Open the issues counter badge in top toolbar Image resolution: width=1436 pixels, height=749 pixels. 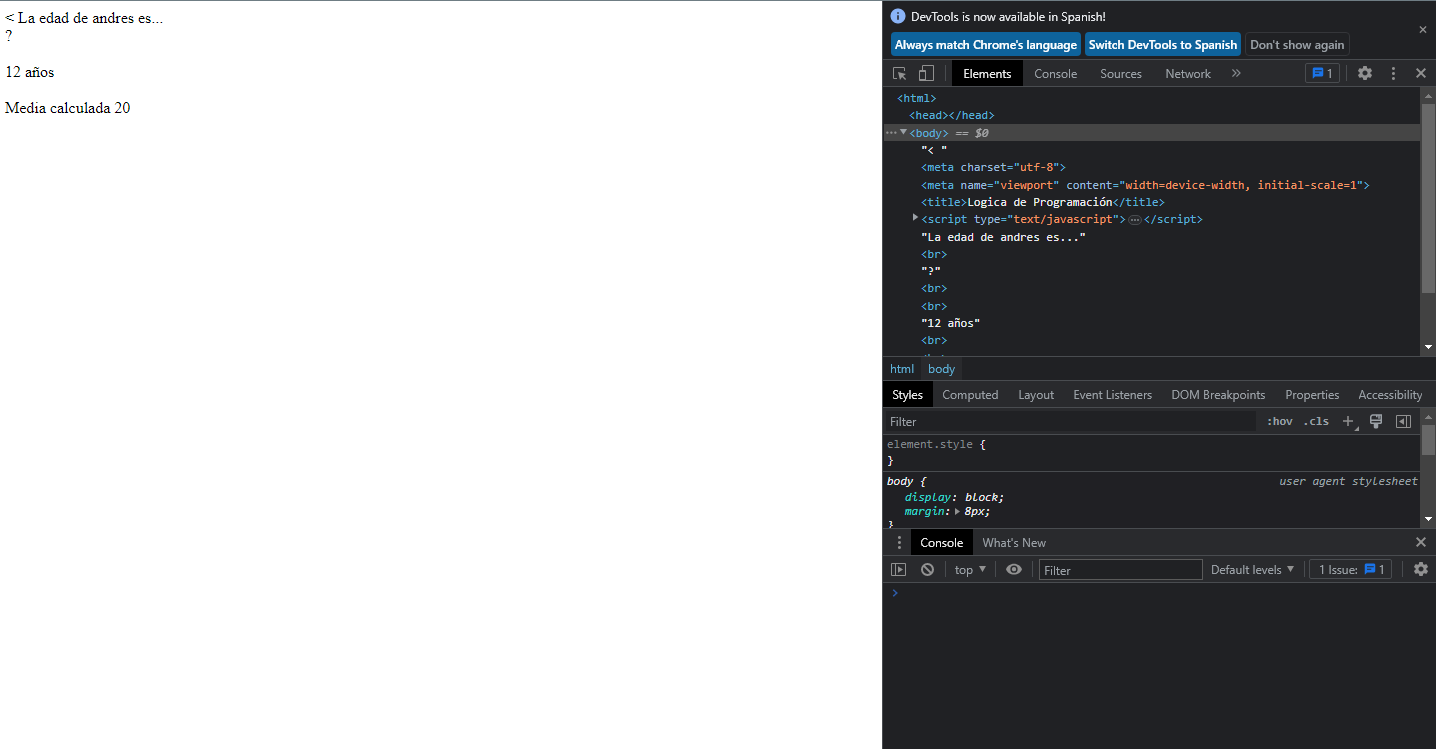(1322, 73)
